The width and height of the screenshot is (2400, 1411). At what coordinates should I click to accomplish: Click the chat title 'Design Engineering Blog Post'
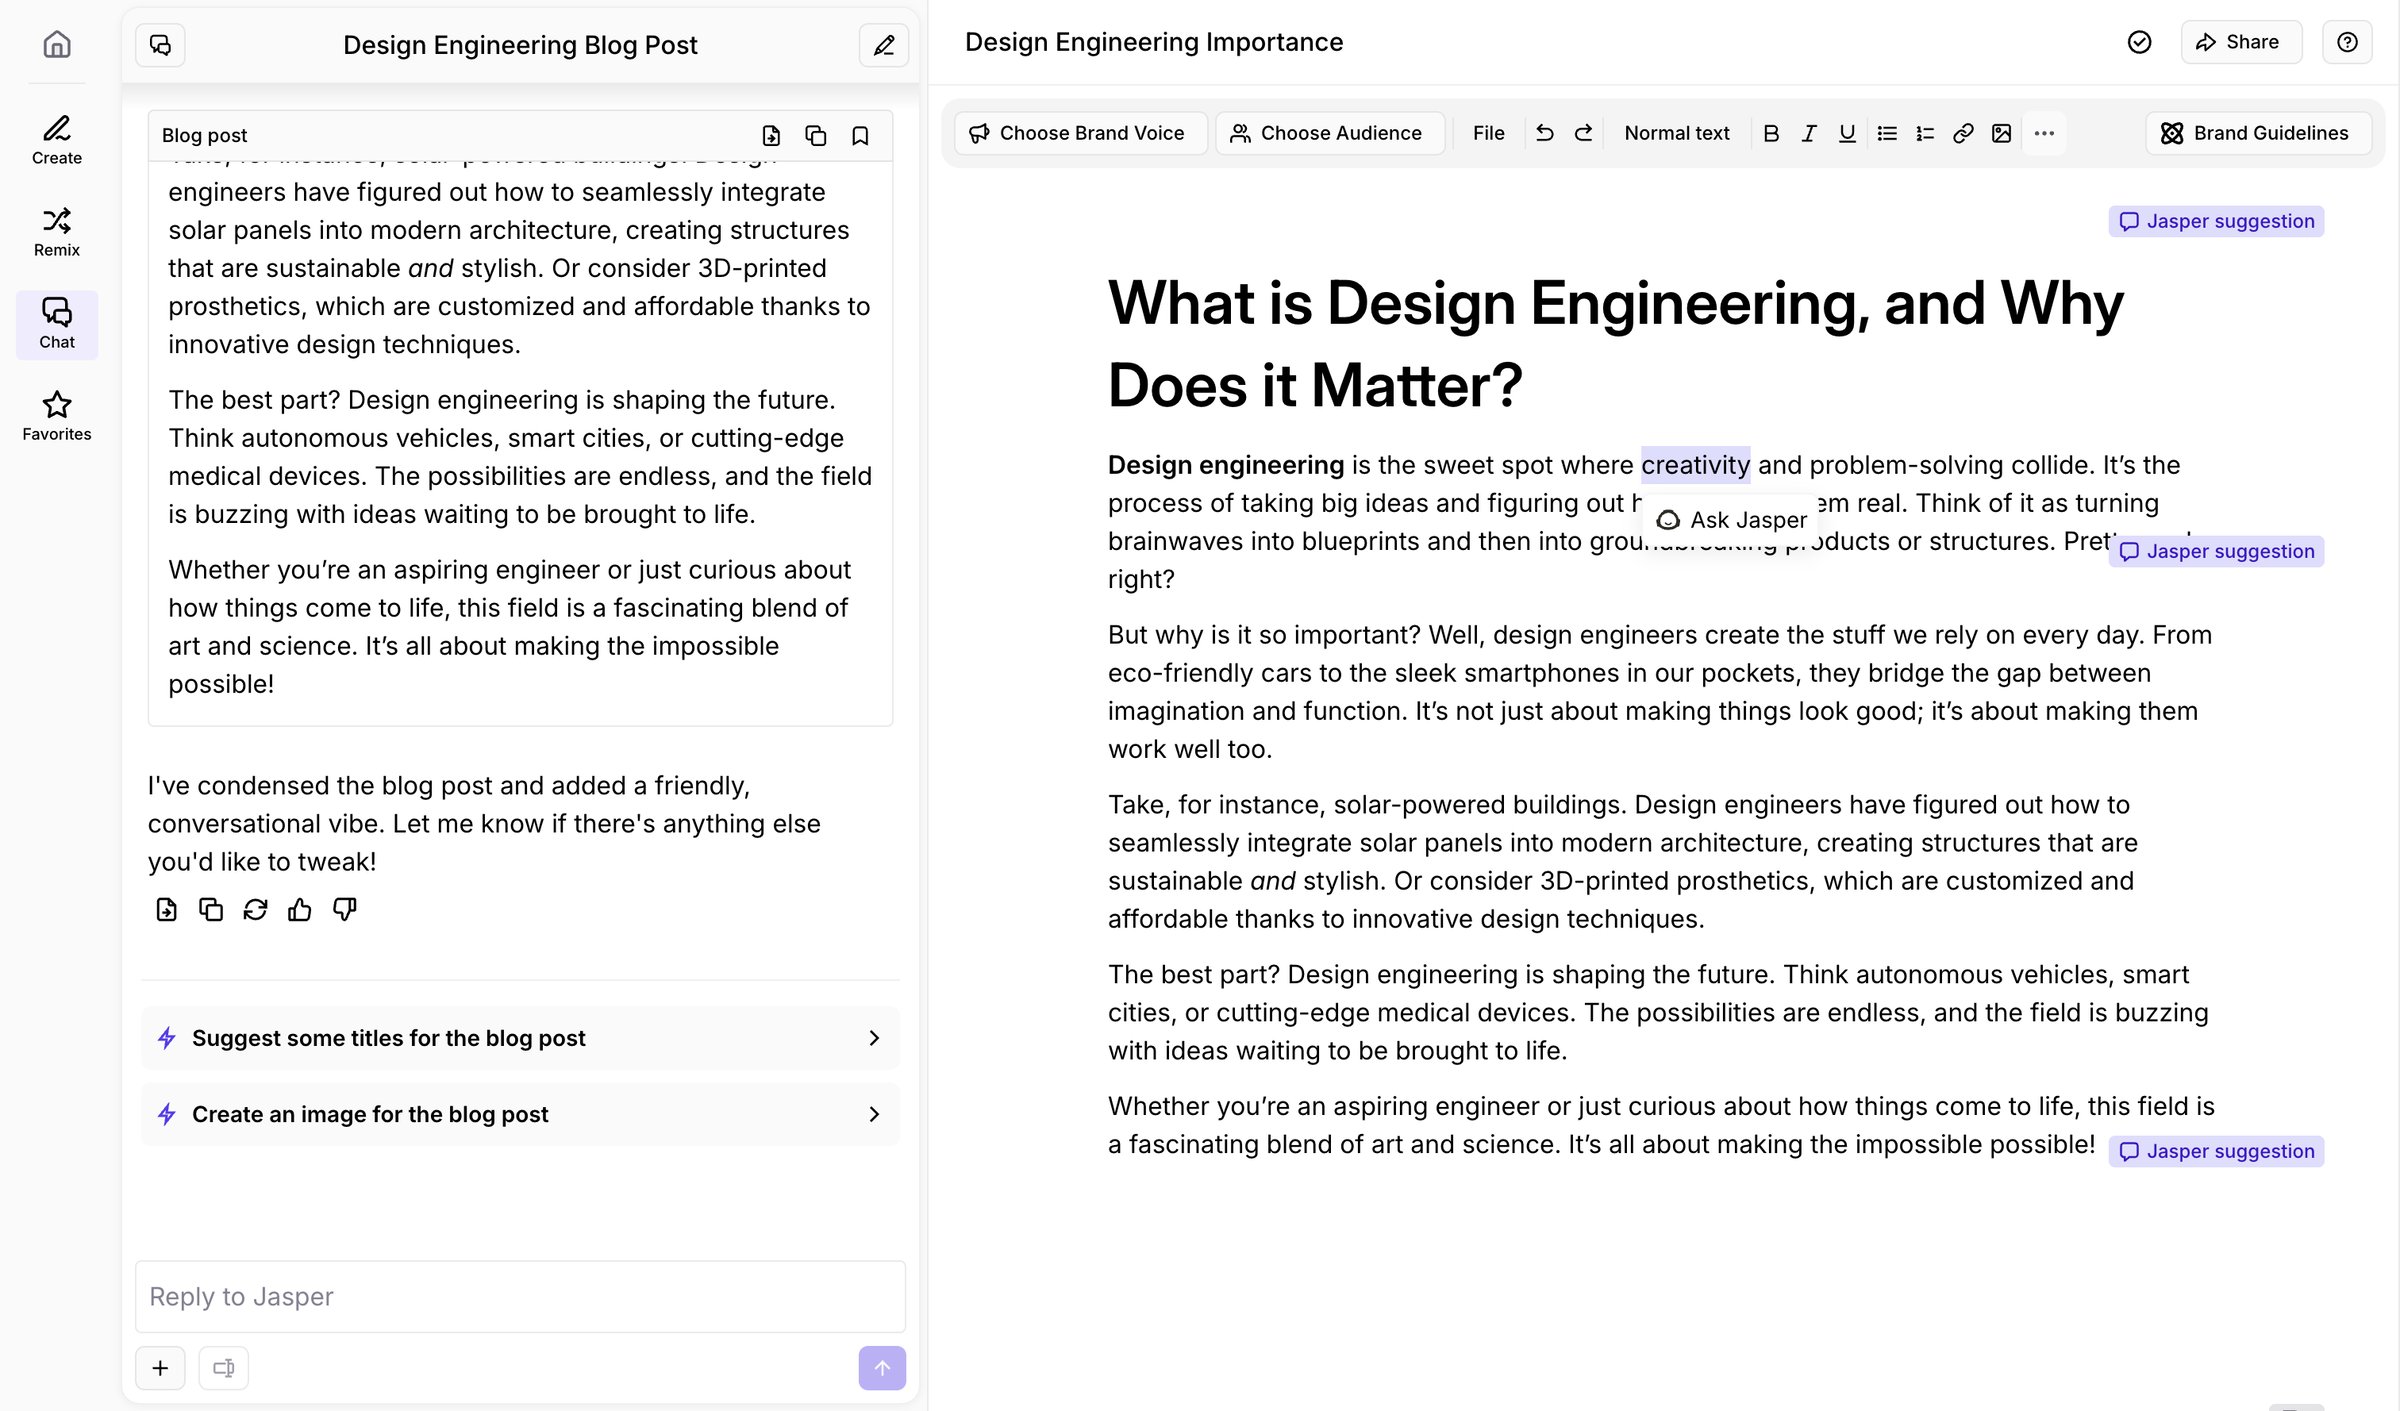point(520,45)
